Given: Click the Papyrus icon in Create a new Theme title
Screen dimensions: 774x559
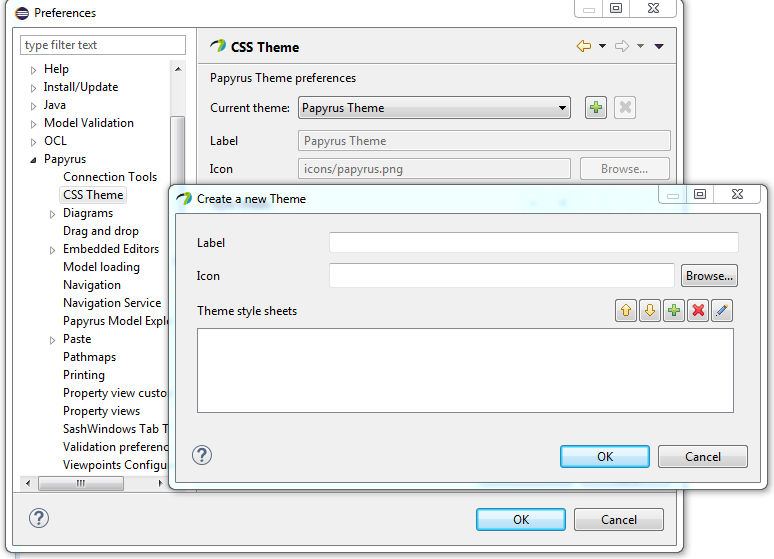Looking at the screenshot, I should tap(184, 199).
